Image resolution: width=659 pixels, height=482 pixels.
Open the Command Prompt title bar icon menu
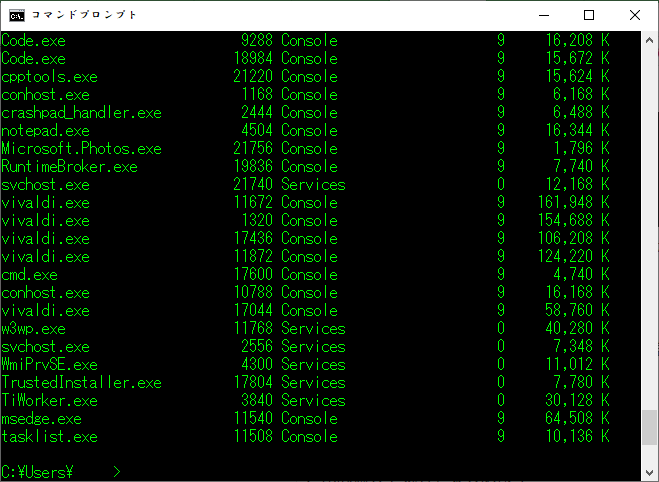click(17, 15)
